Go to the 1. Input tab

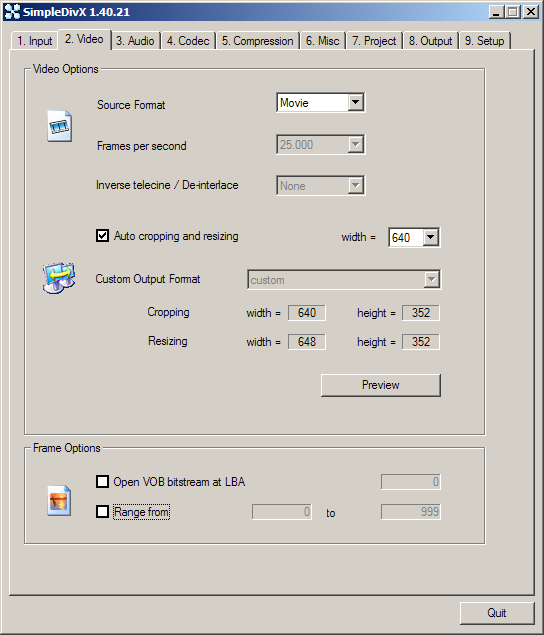tap(34, 41)
